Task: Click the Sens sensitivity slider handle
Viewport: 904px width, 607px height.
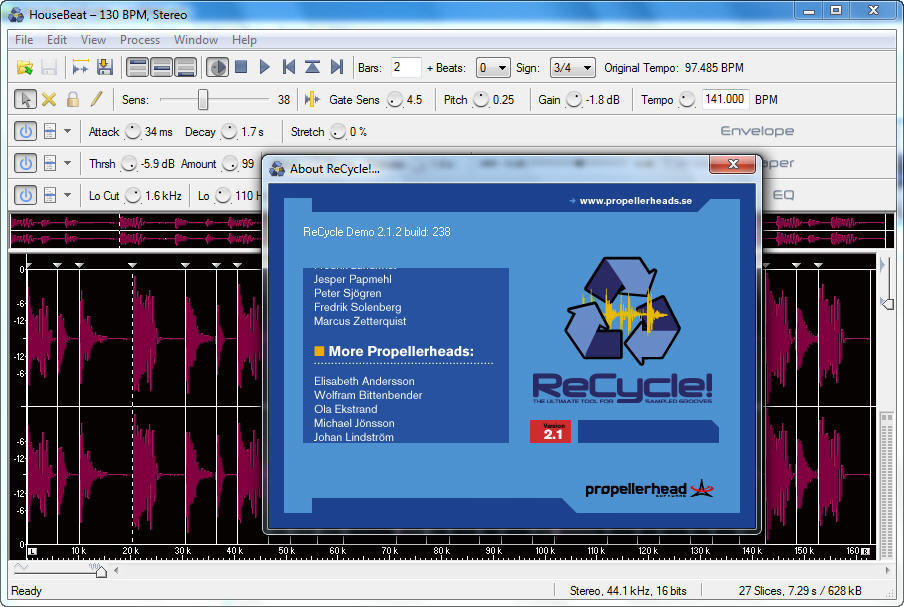Action: [x=203, y=99]
